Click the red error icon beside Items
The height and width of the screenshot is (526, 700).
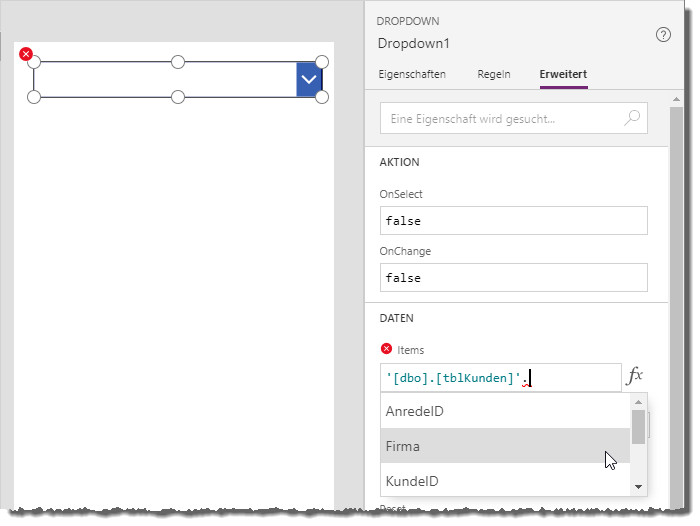coord(387,349)
